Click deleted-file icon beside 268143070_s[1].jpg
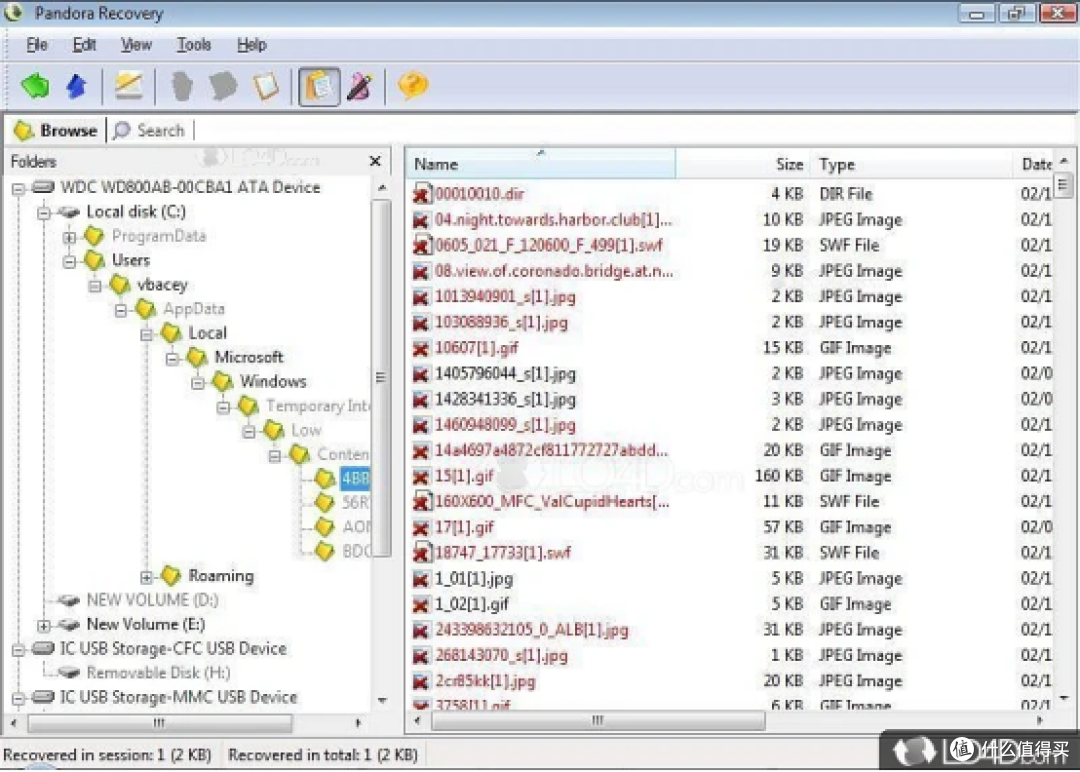Screen dimensions: 1080x772 pos(421,656)
